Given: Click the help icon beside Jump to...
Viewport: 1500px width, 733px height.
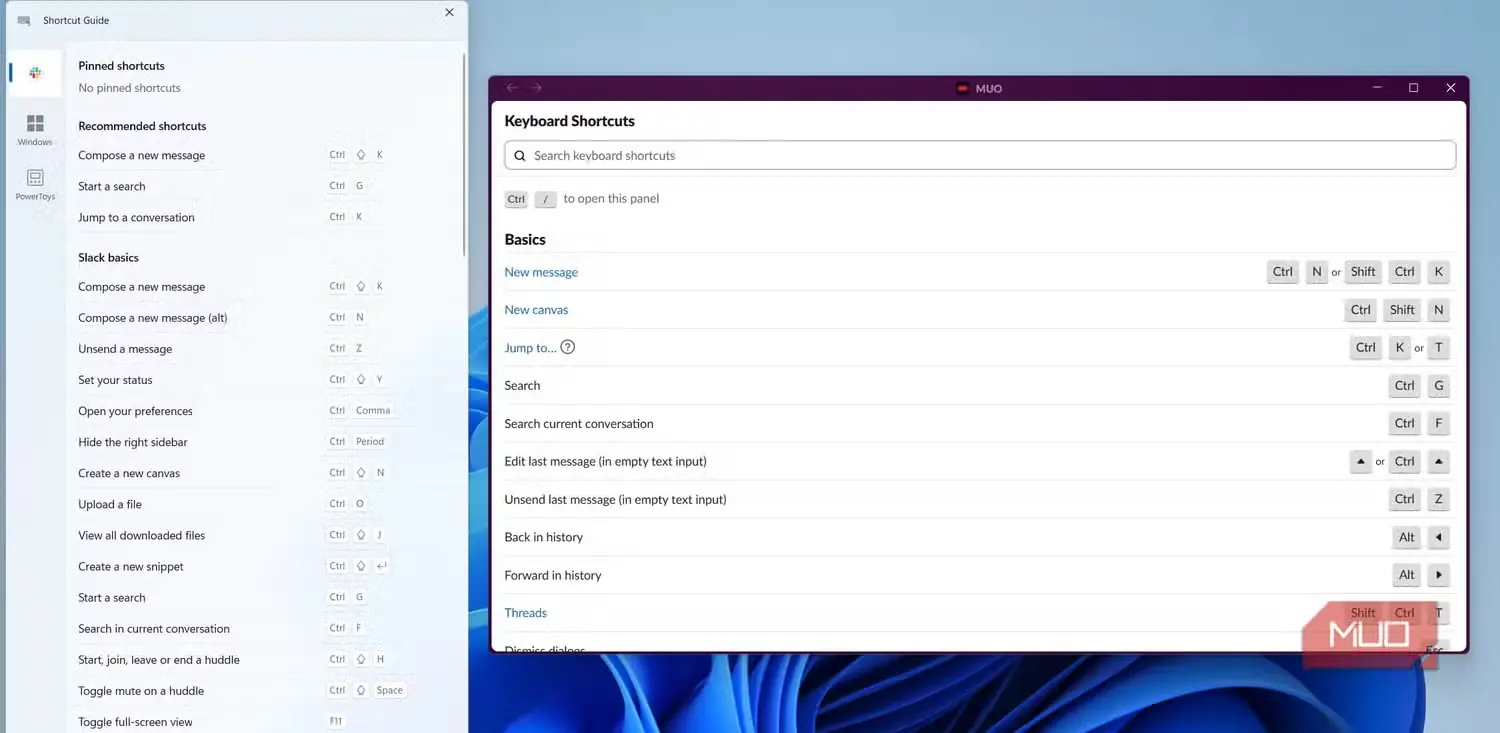Looking at the screenshot, I should click(x=568, y=348).
